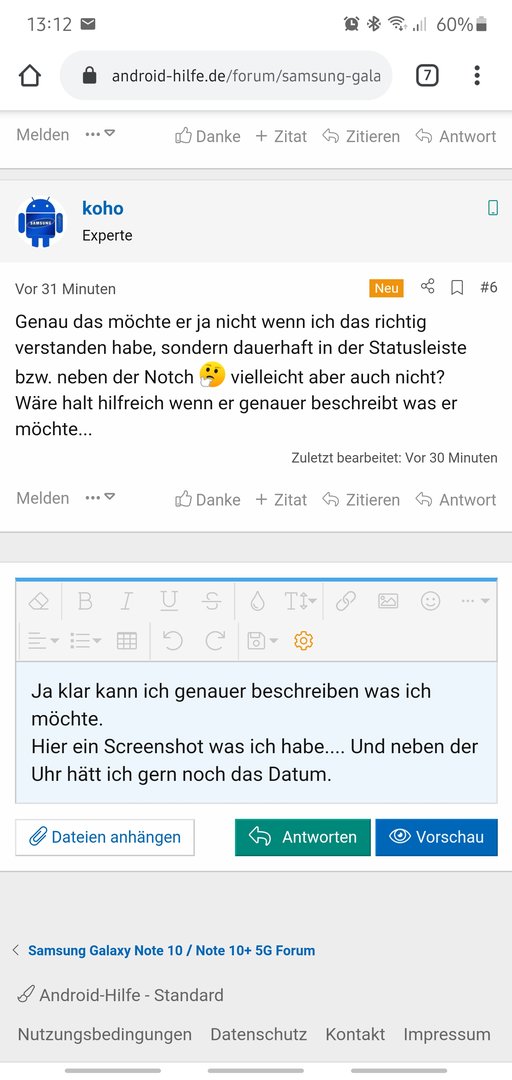This screenshot has width=512, height=1080.
Task: Toggle bold formatting in editor
Action: (85, 601)
